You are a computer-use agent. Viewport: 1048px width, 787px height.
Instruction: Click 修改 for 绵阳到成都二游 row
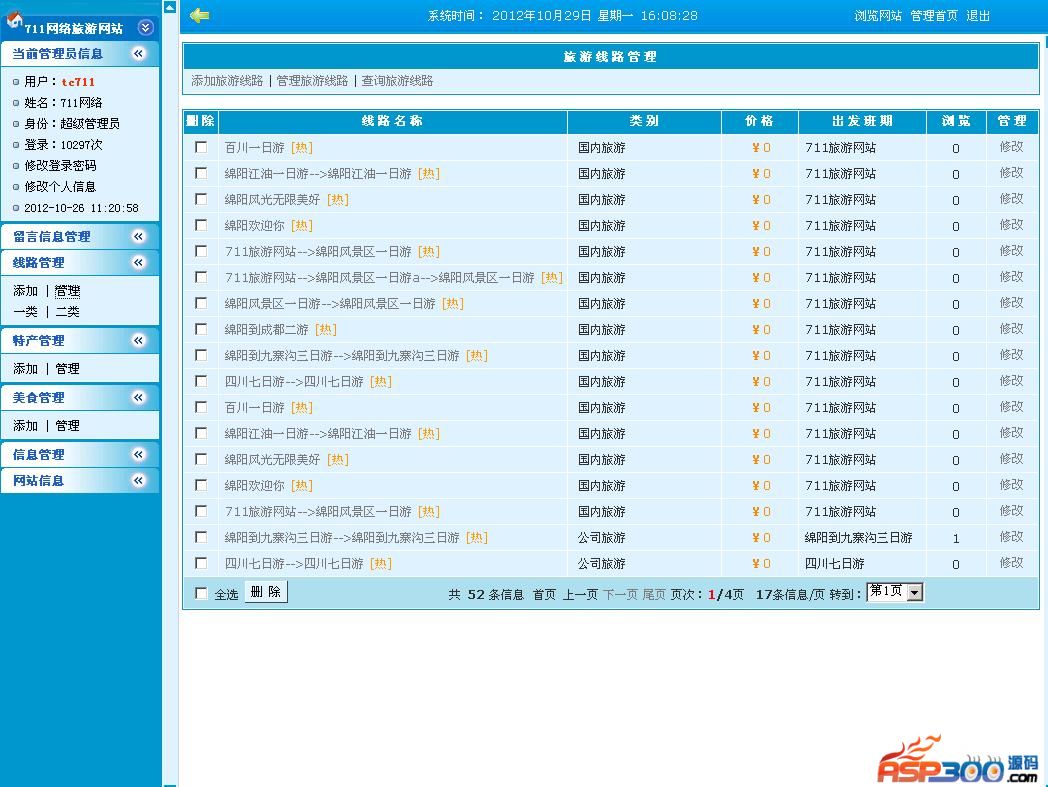[1011, 329]
